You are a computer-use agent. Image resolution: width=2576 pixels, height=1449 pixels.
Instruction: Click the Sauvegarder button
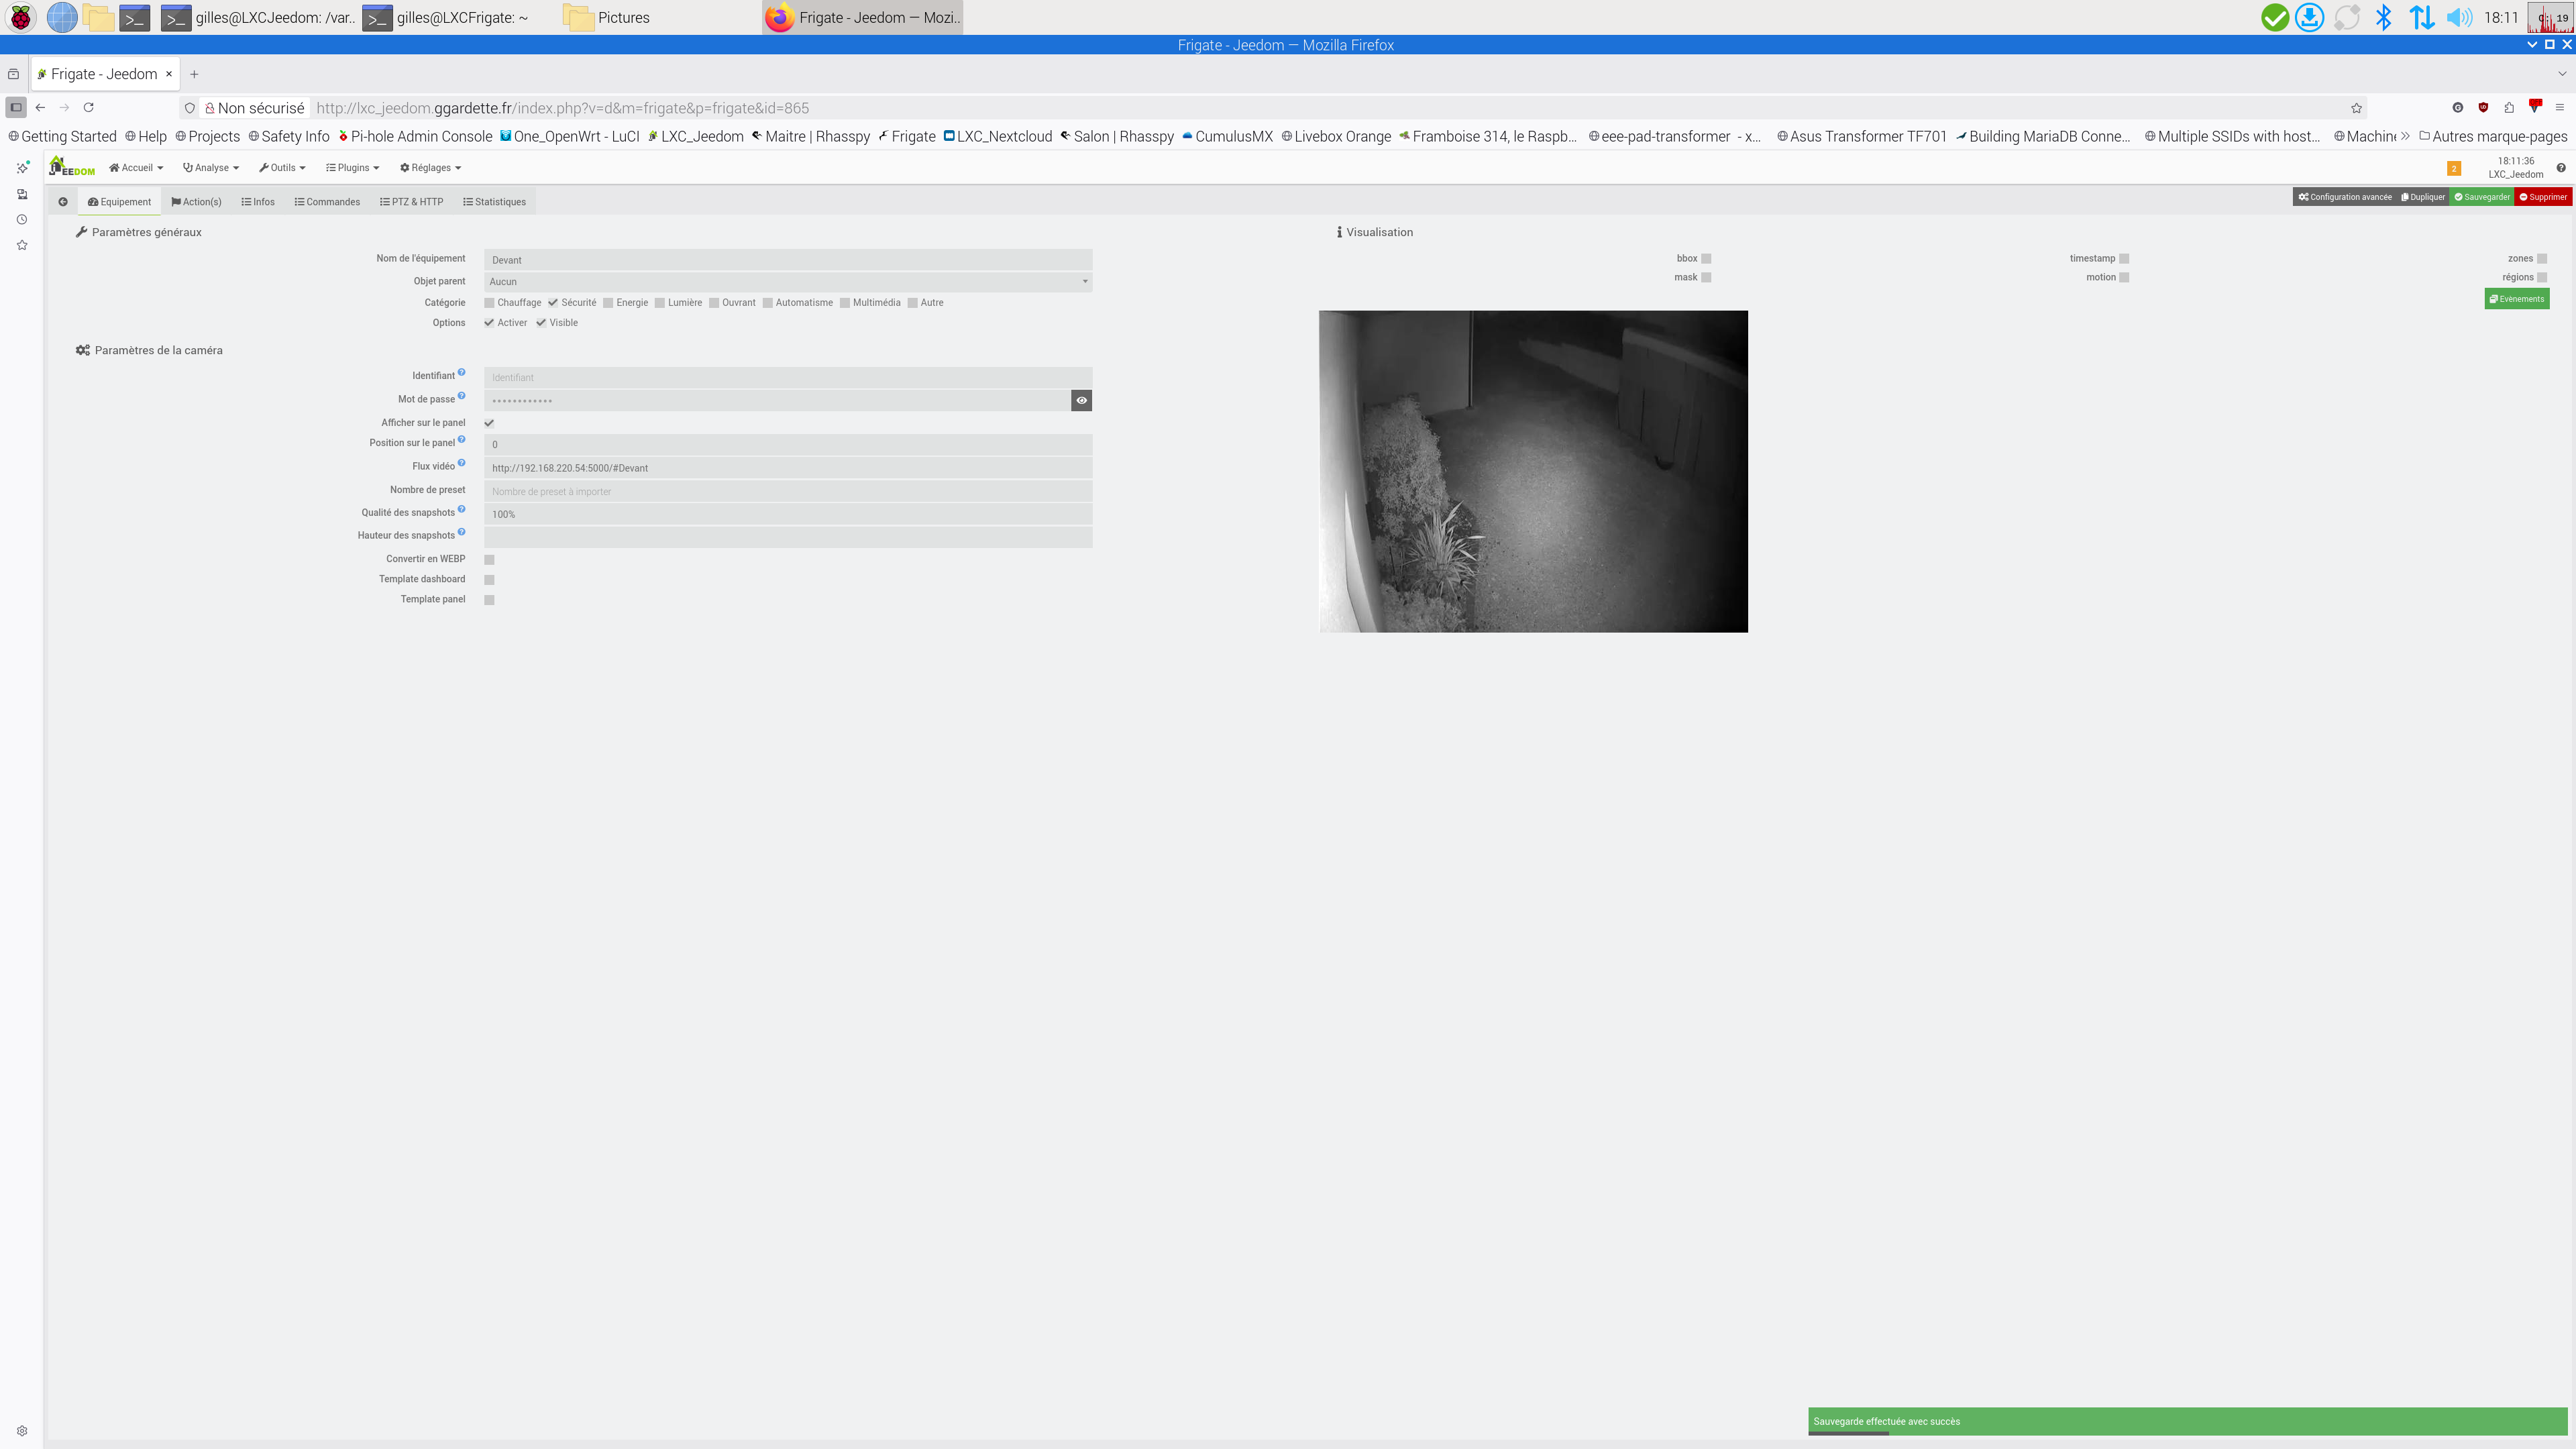[2482, 197]
